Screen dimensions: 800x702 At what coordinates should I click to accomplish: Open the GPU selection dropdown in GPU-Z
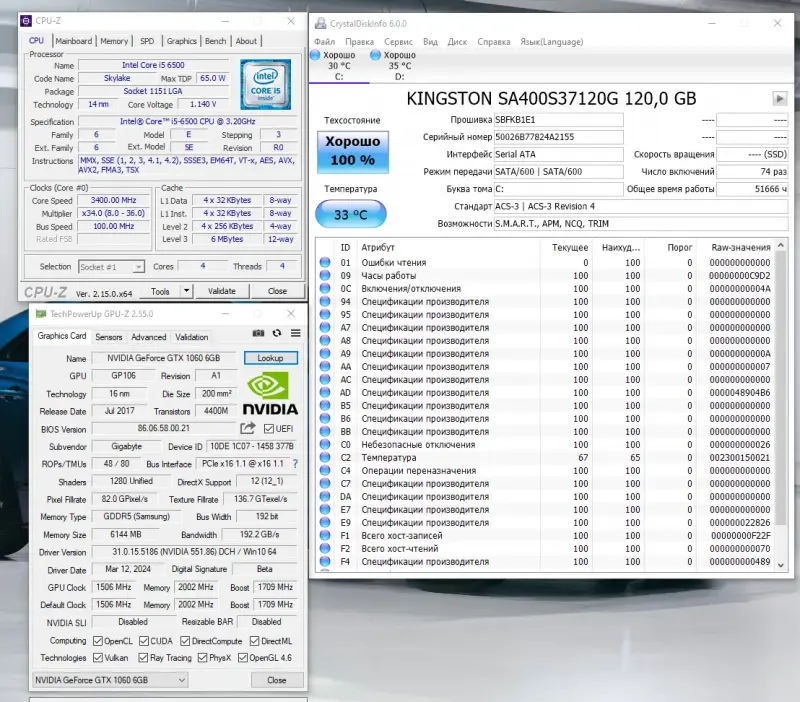pos(108,680)
